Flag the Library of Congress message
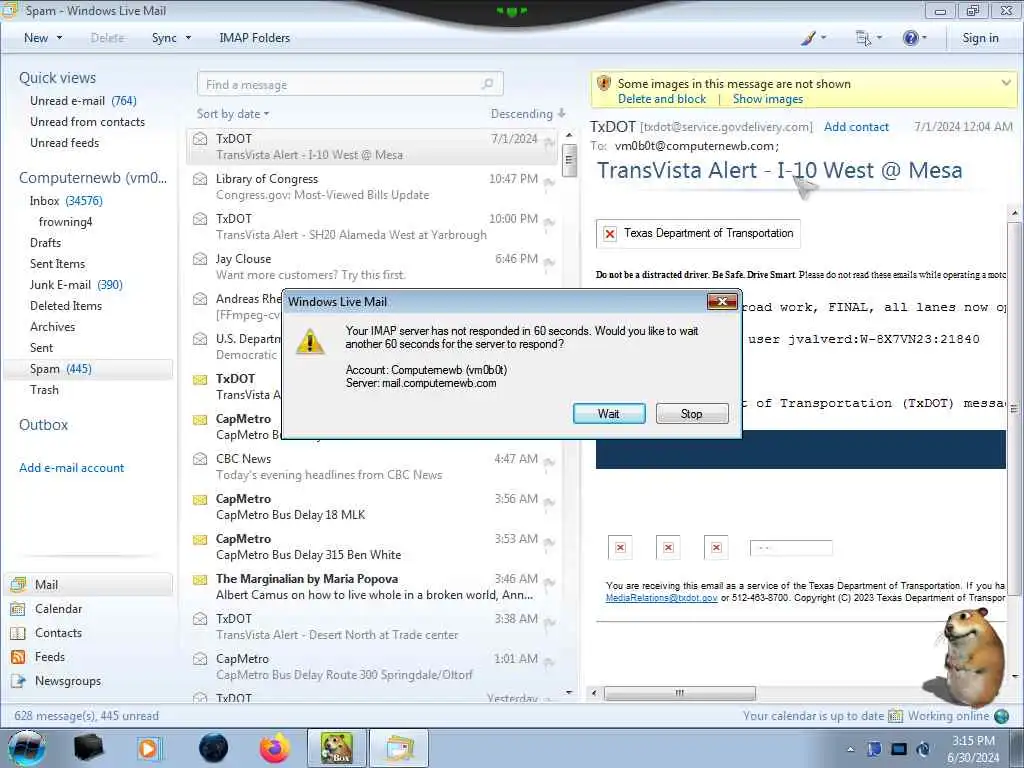Viewport: 1024px width, 768px height. click(x=549, y=183)
